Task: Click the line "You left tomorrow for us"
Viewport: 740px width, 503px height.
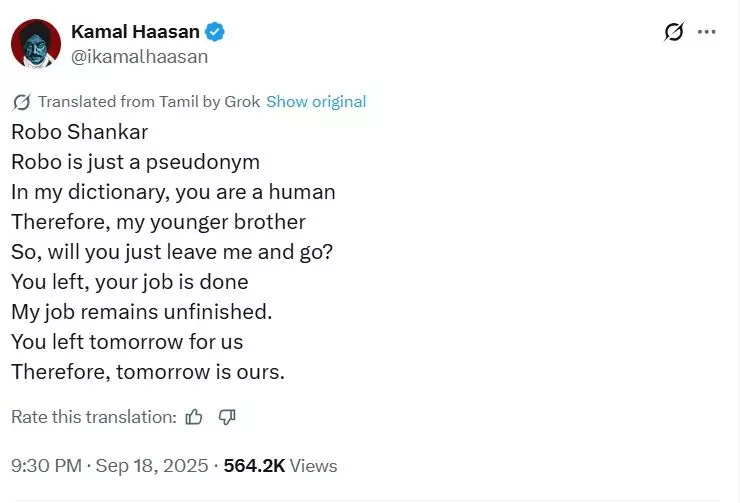Action: pyautogui.click(x=127, y=342)
